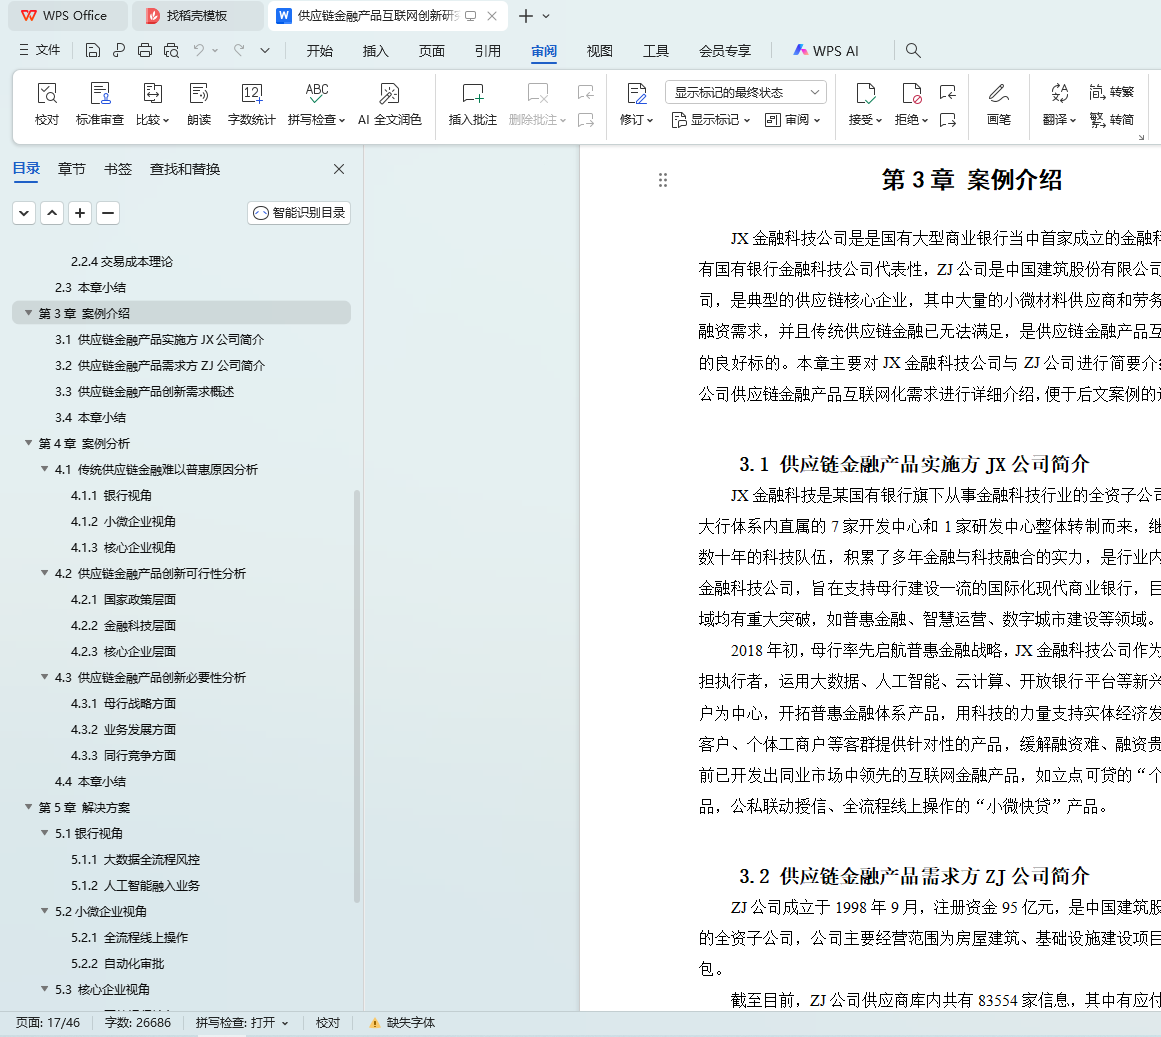
Task: Click the 缺失字体 warning in status bar
Action: coord(402,1022)
